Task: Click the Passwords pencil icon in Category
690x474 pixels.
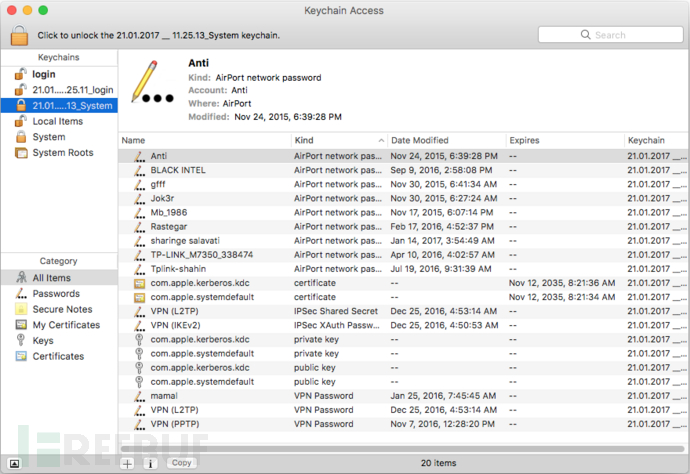Action: 21,293
